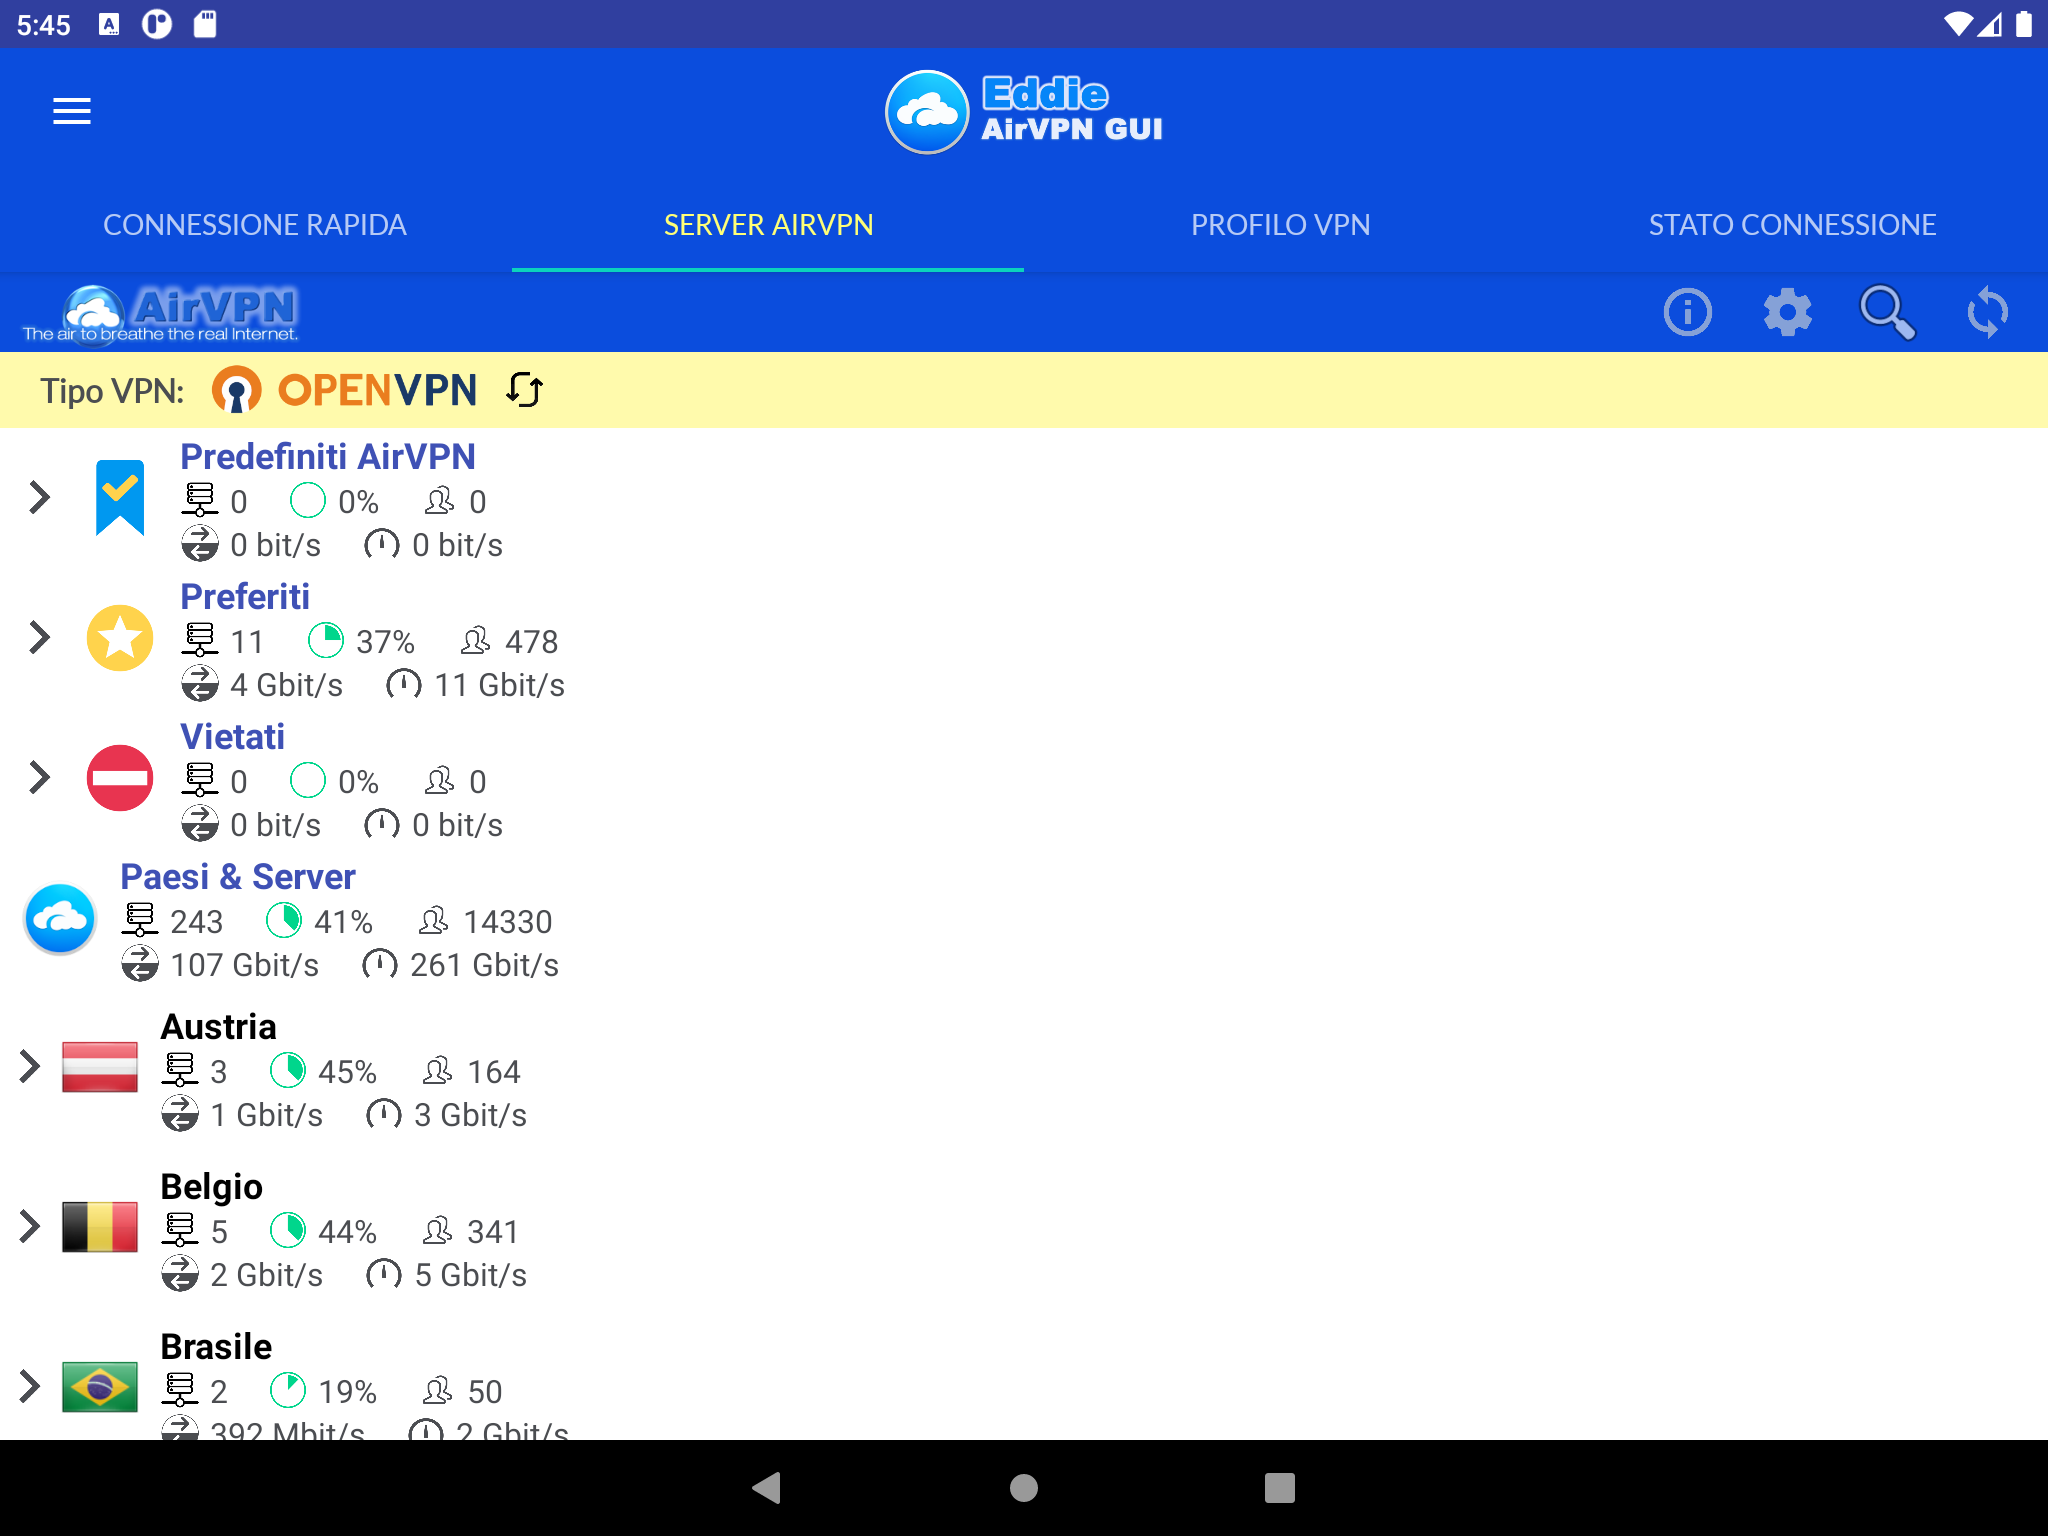The height and width of the screenshot is (1536, 2048).
Task: Open the Preferiti heading
Action: (245, 597)
